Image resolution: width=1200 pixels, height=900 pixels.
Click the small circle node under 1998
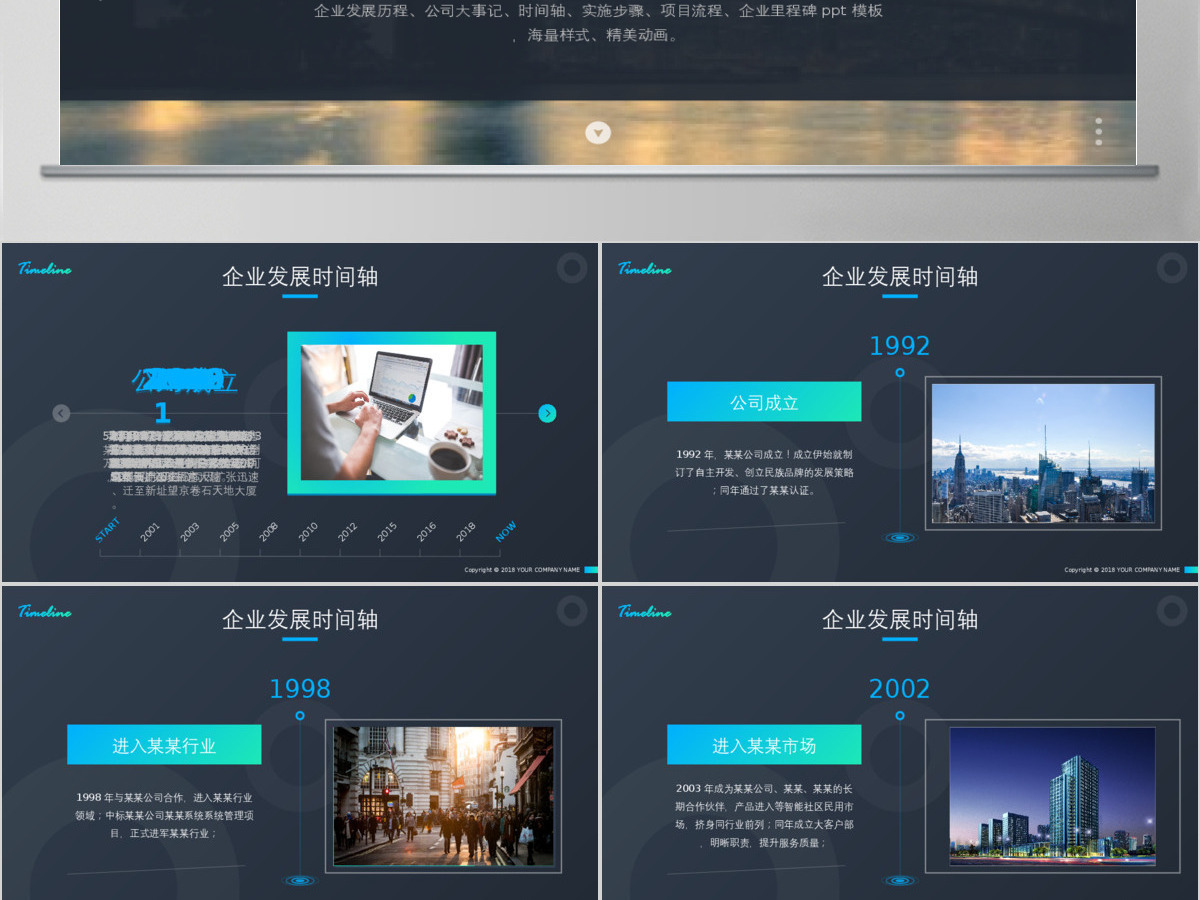tap(300, 716)
